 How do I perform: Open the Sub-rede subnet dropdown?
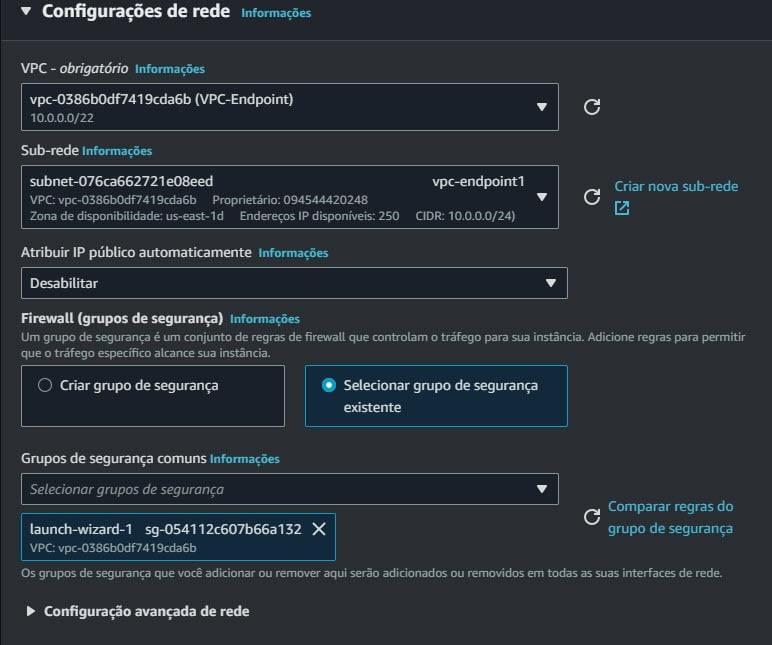coord(290,197)
